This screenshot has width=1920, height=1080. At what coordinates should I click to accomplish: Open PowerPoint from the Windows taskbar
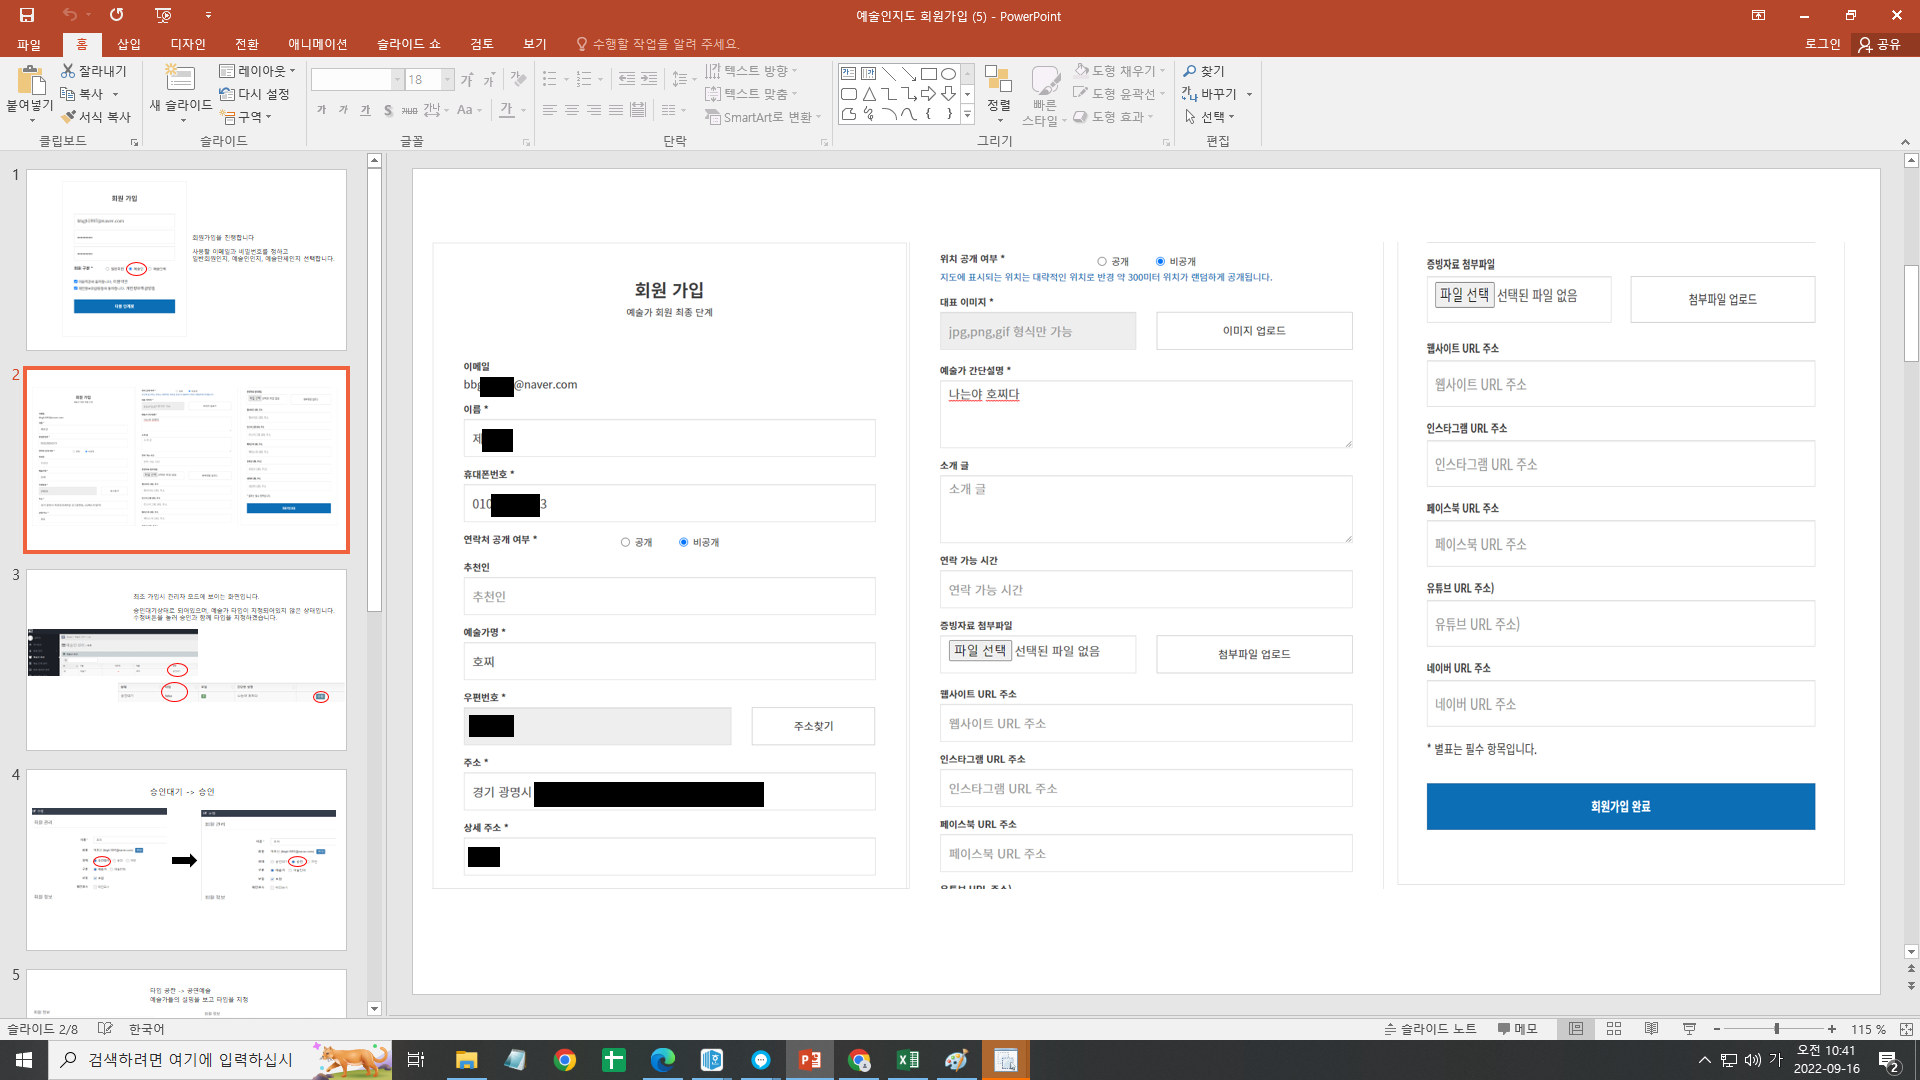[809, 1060]
